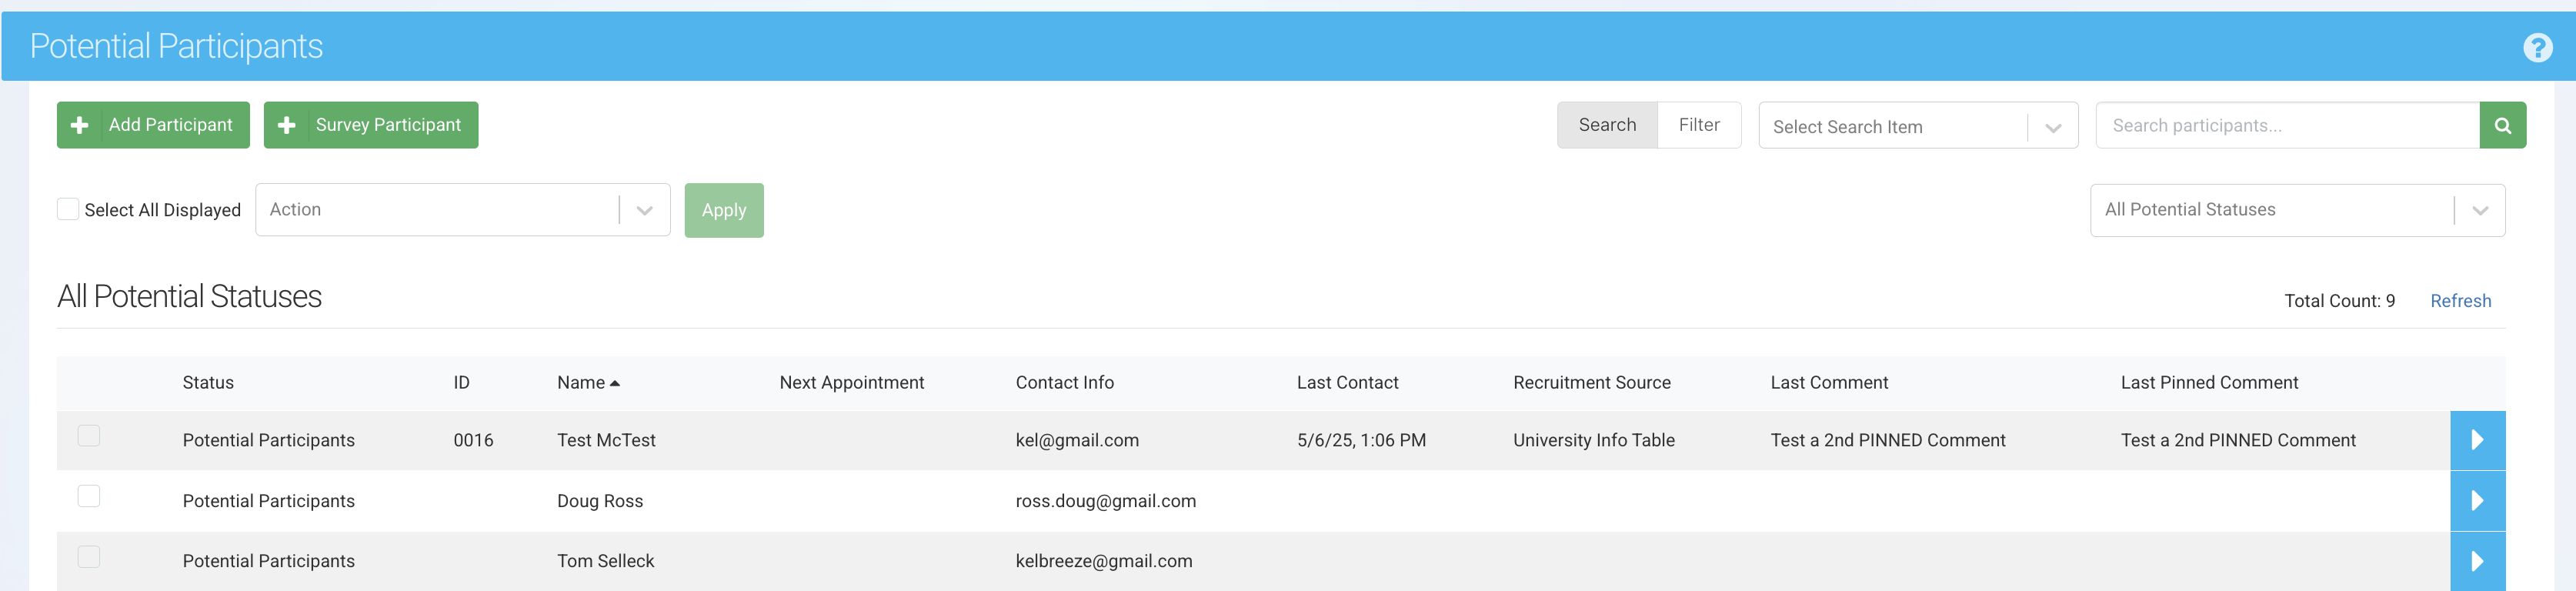Click the Name column sort arrow

click(615, 383)
